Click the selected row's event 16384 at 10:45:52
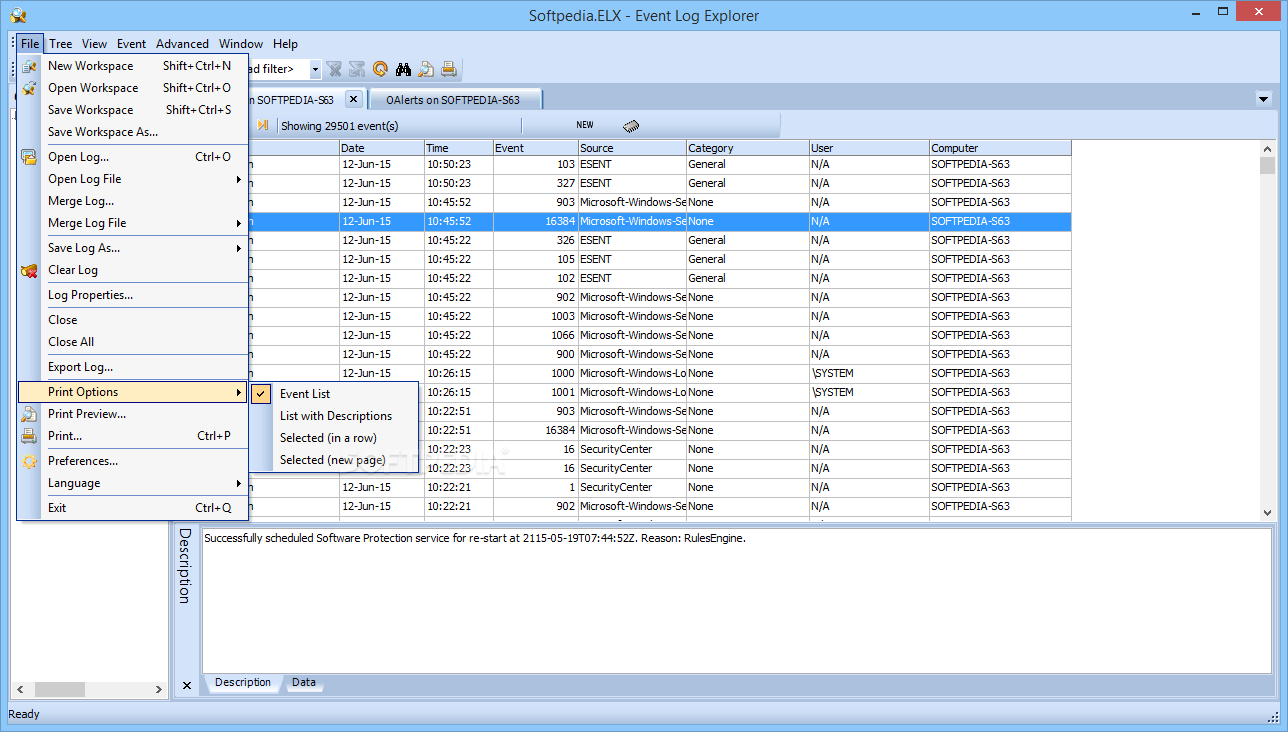This screenshot has height=732, width=1288. click(x=536, y=221)
